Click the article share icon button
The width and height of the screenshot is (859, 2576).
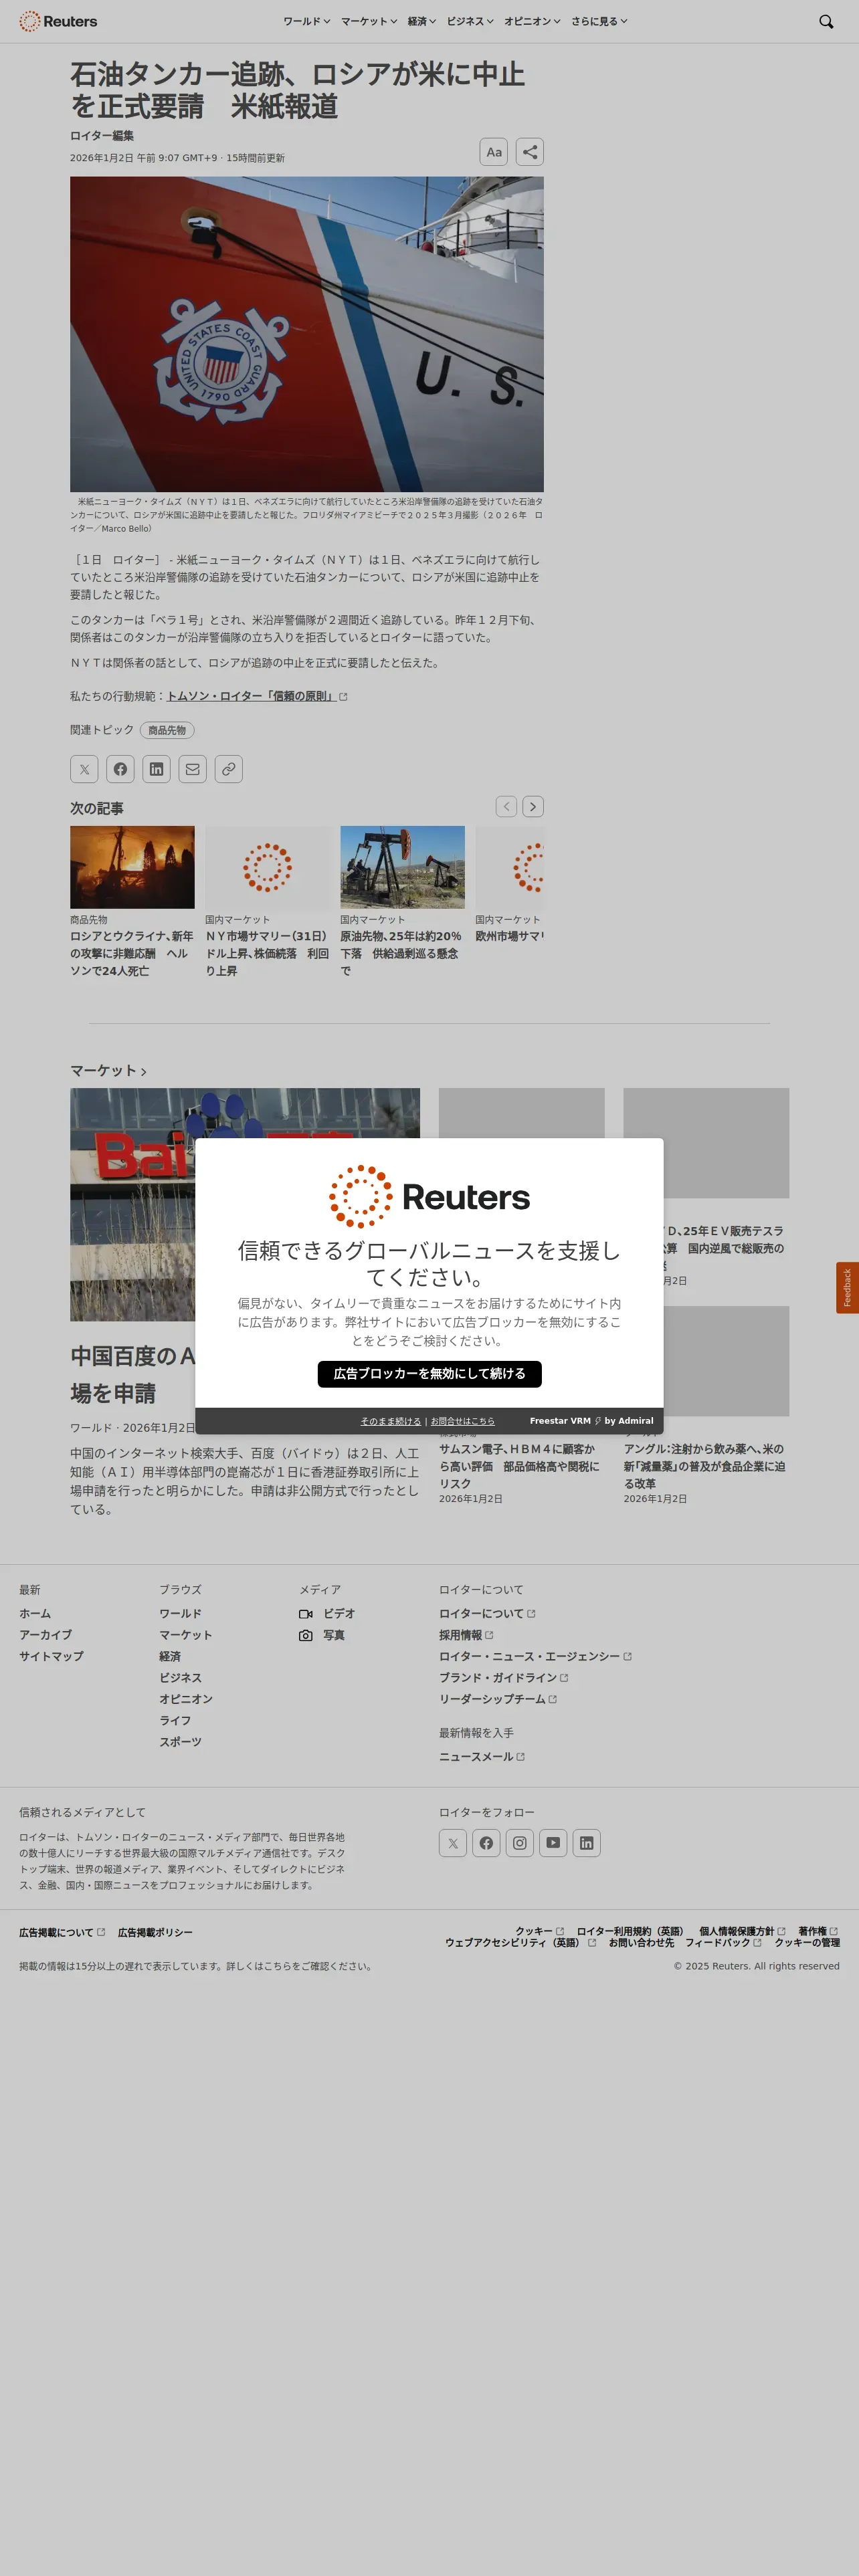(x=530, y=152)
